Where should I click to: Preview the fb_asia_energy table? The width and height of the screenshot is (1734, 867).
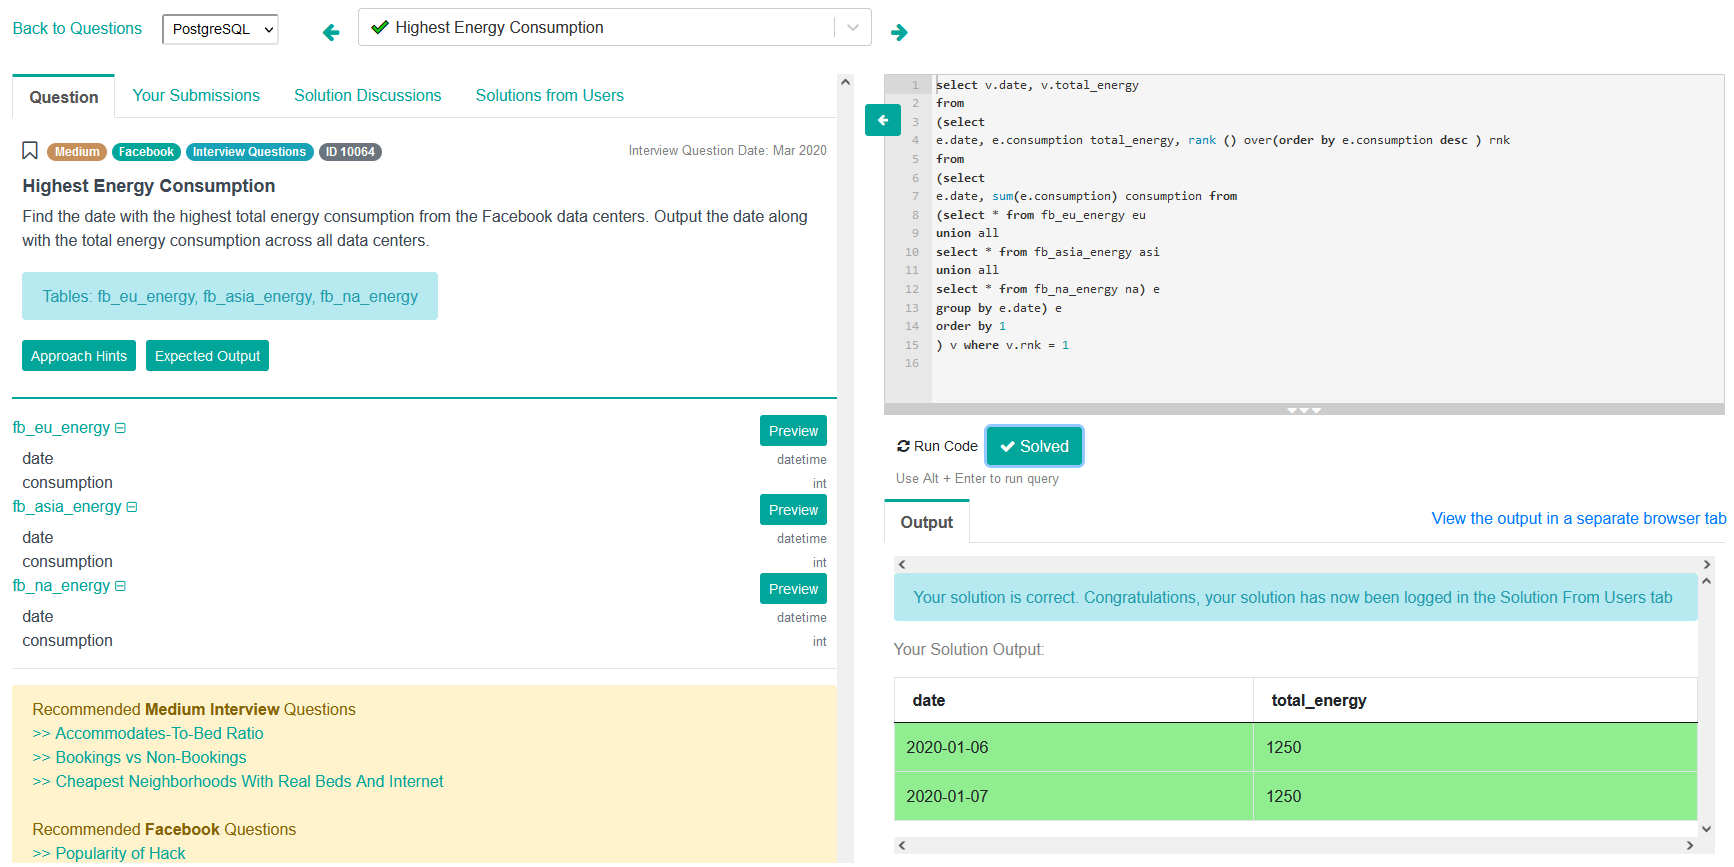click(793, 510)
